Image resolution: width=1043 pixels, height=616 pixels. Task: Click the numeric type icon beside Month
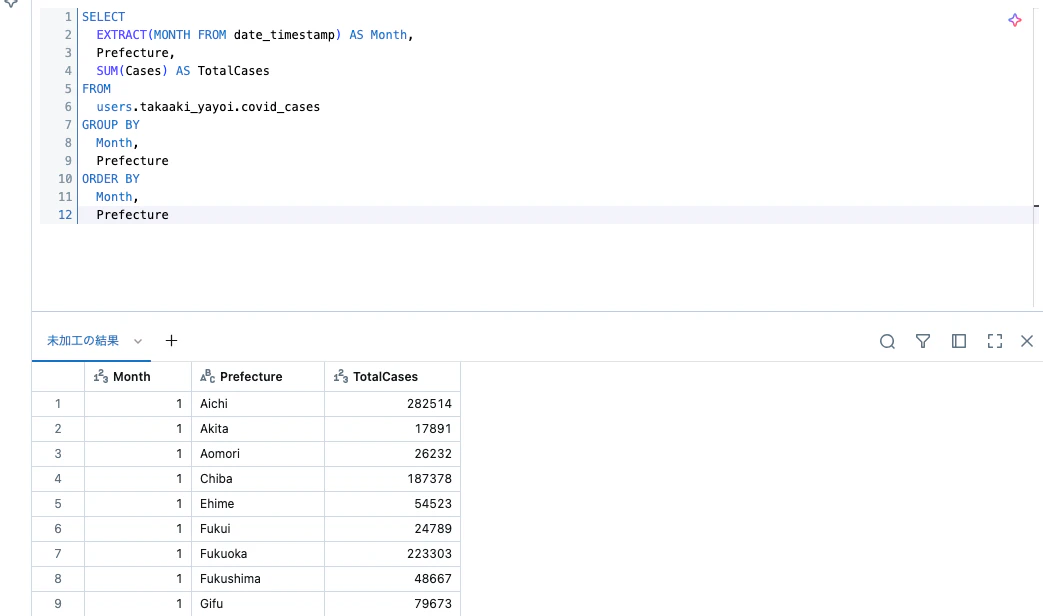(x=100, y=377)
